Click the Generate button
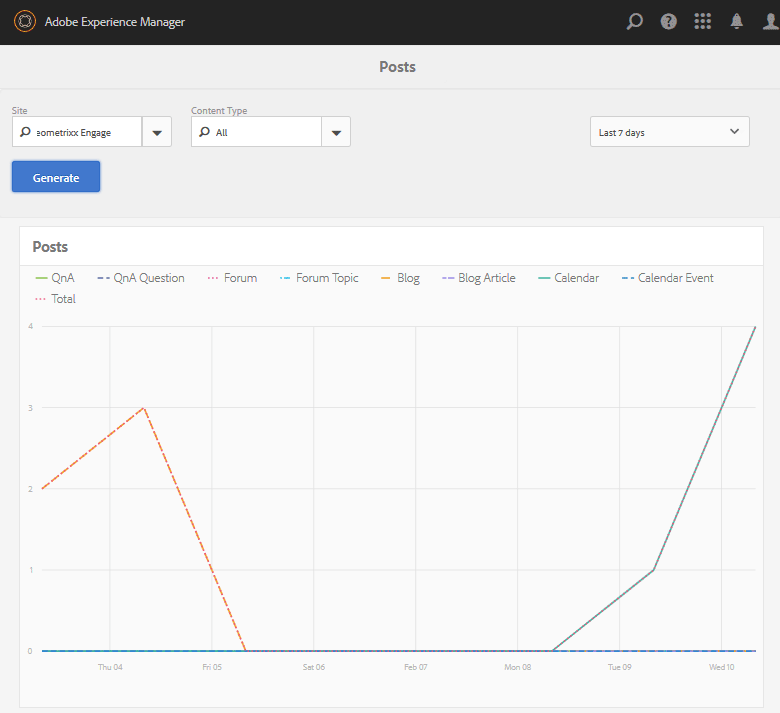The image size is (780, 713). (x=56, y=177)
